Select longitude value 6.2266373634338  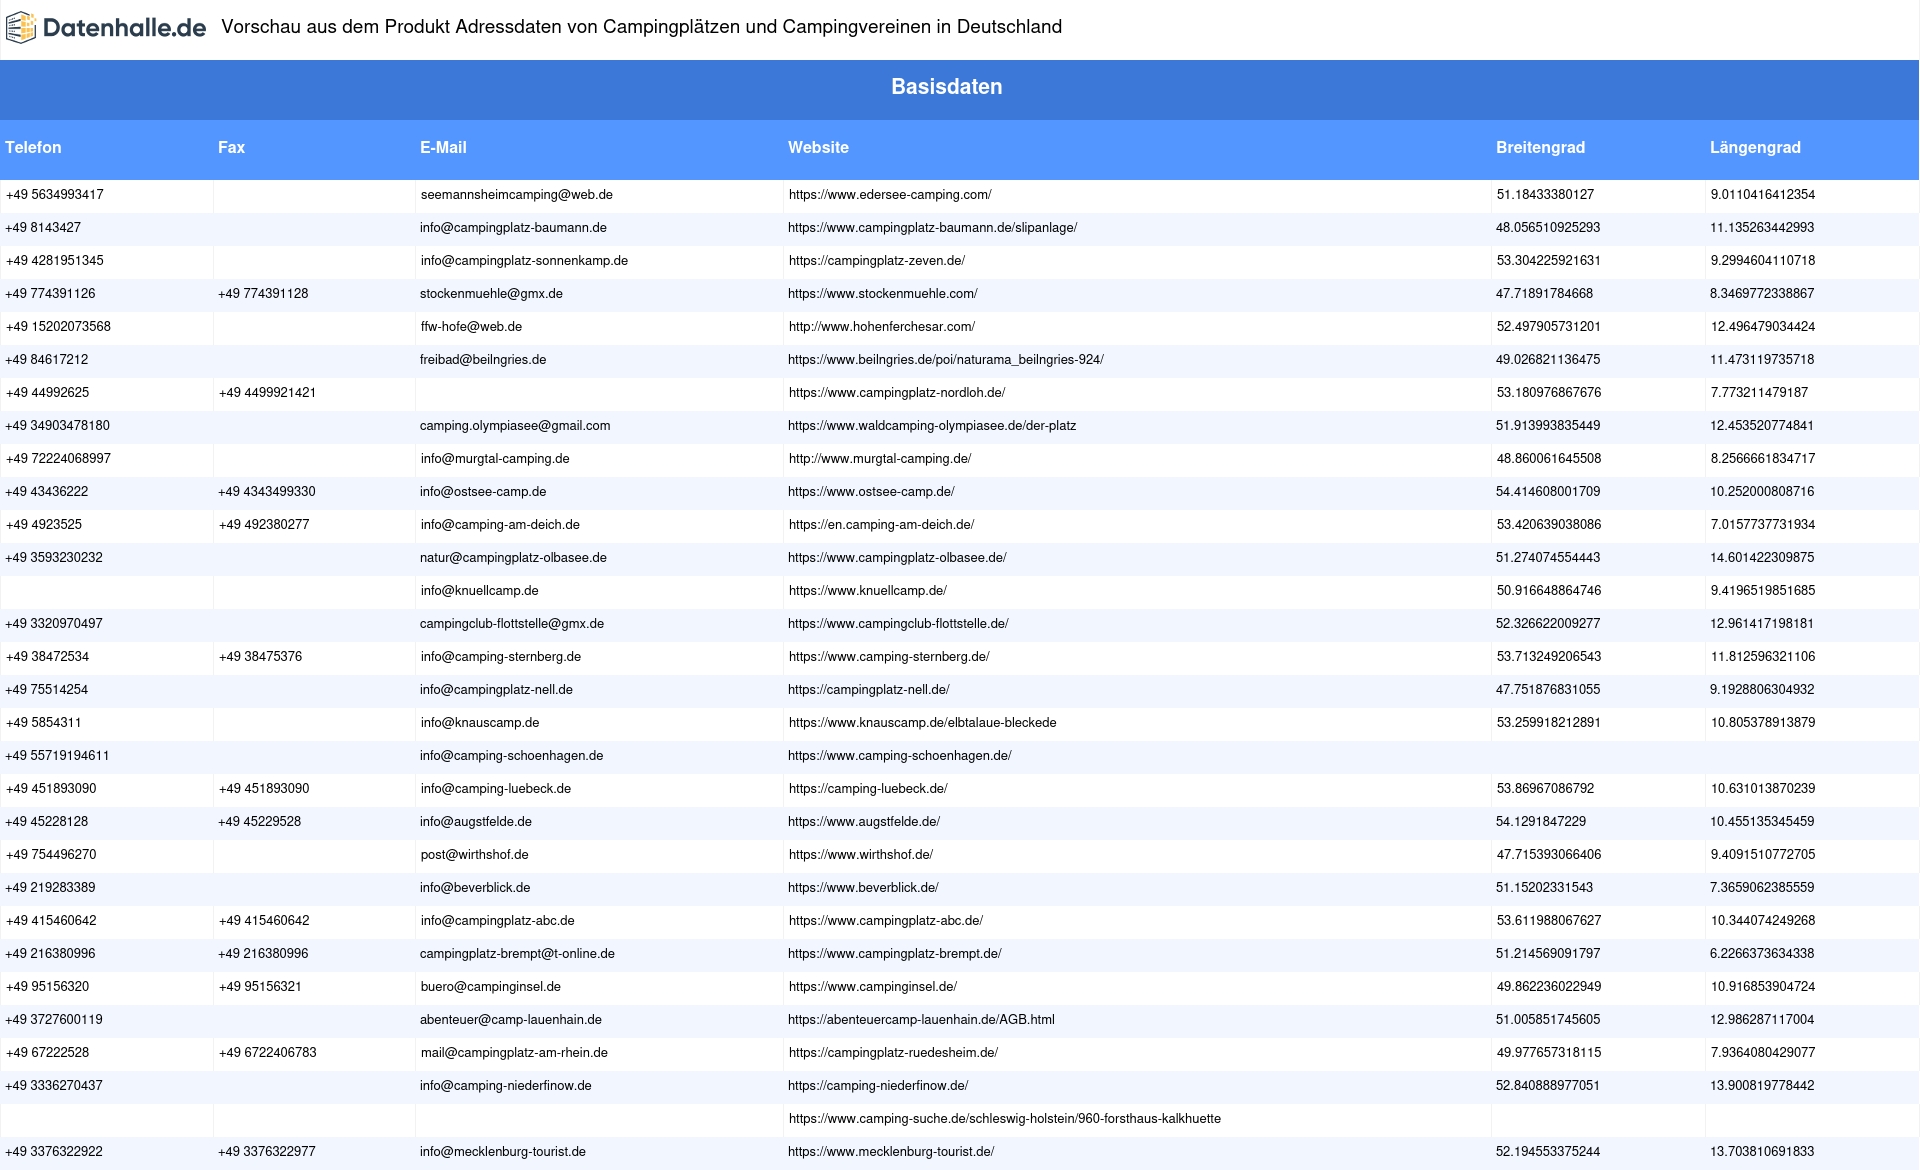pos(1762,954)
